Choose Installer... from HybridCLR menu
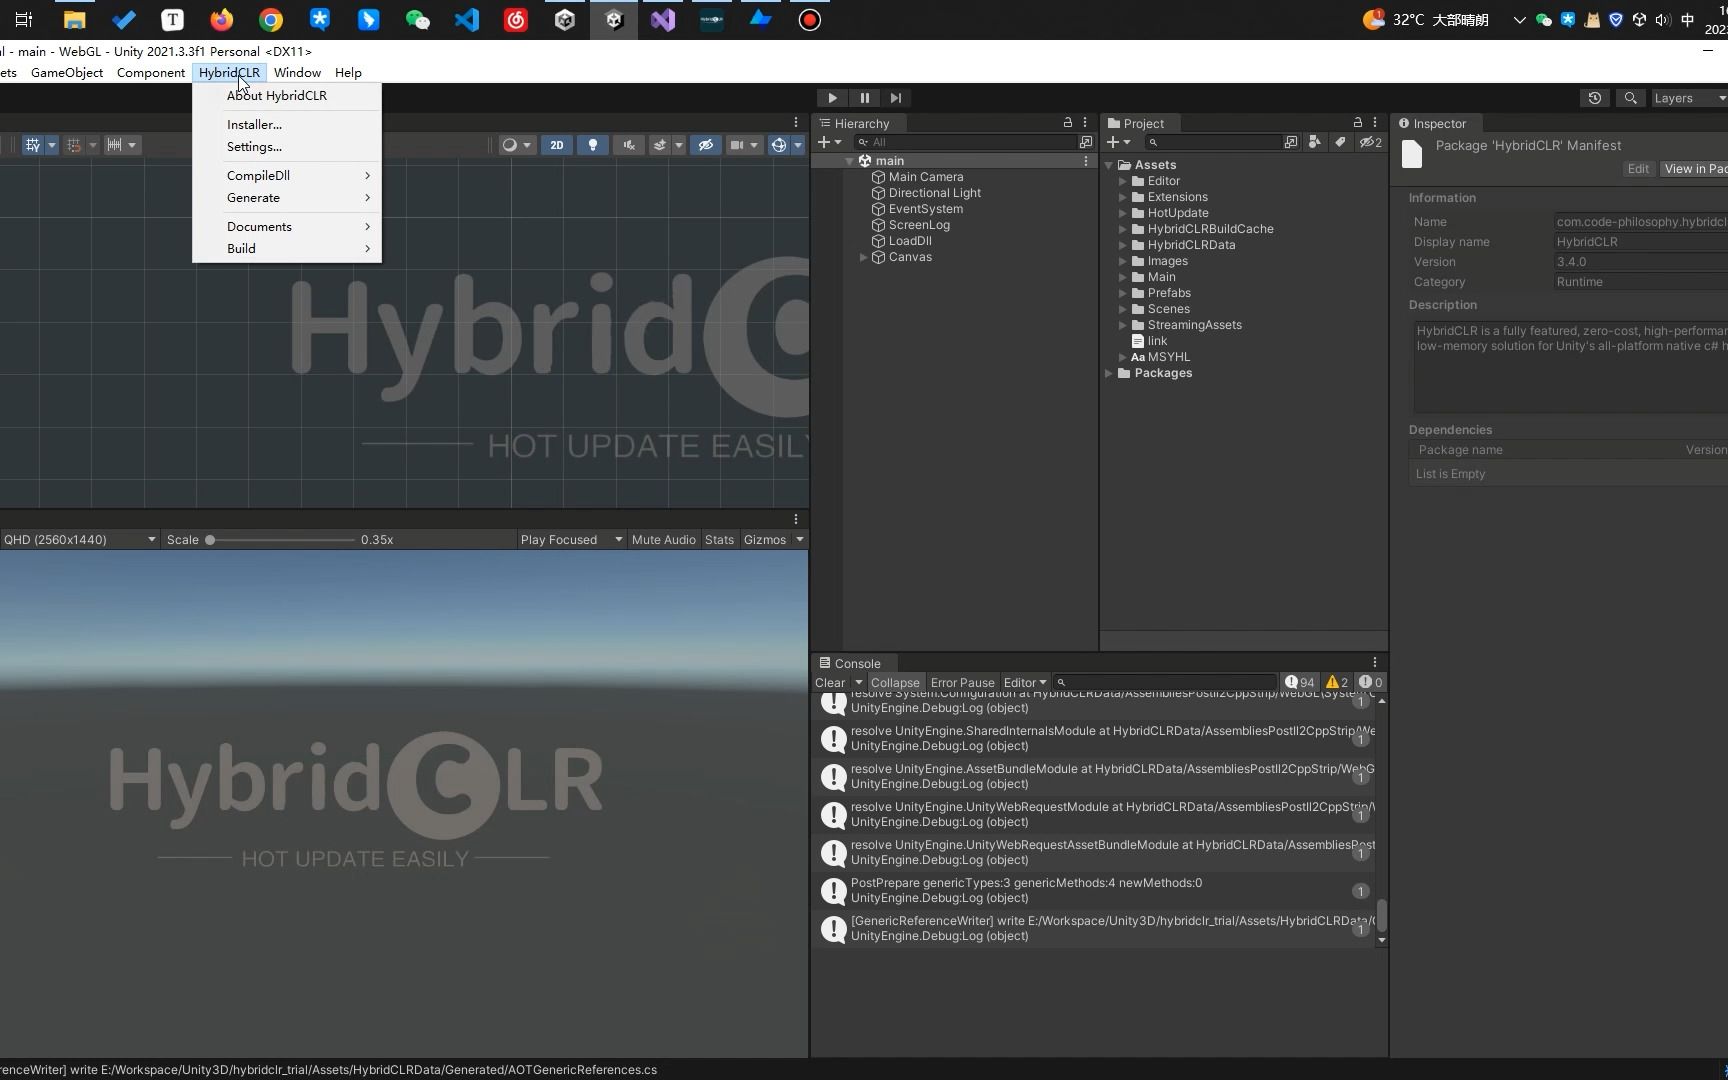This screenshot has width=1728, height=1080. tap(254, 125)
